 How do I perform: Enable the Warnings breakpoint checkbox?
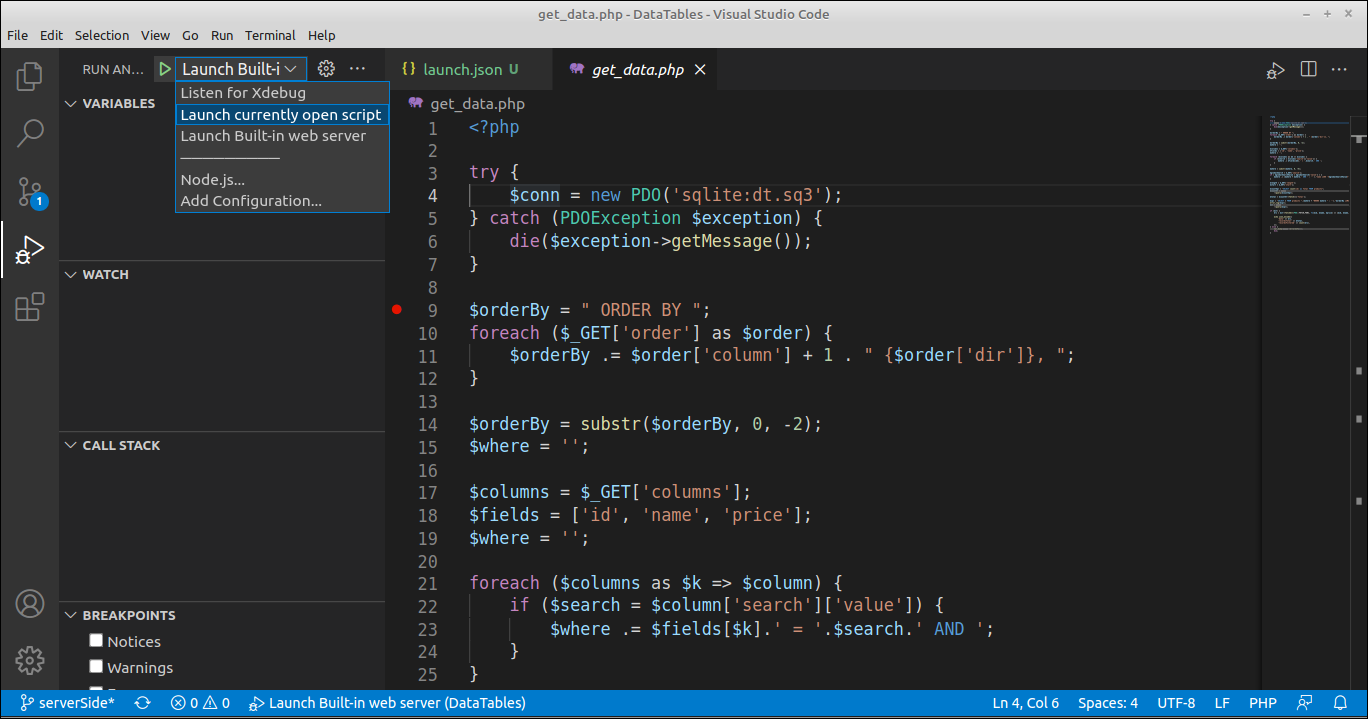pos(96,667)
